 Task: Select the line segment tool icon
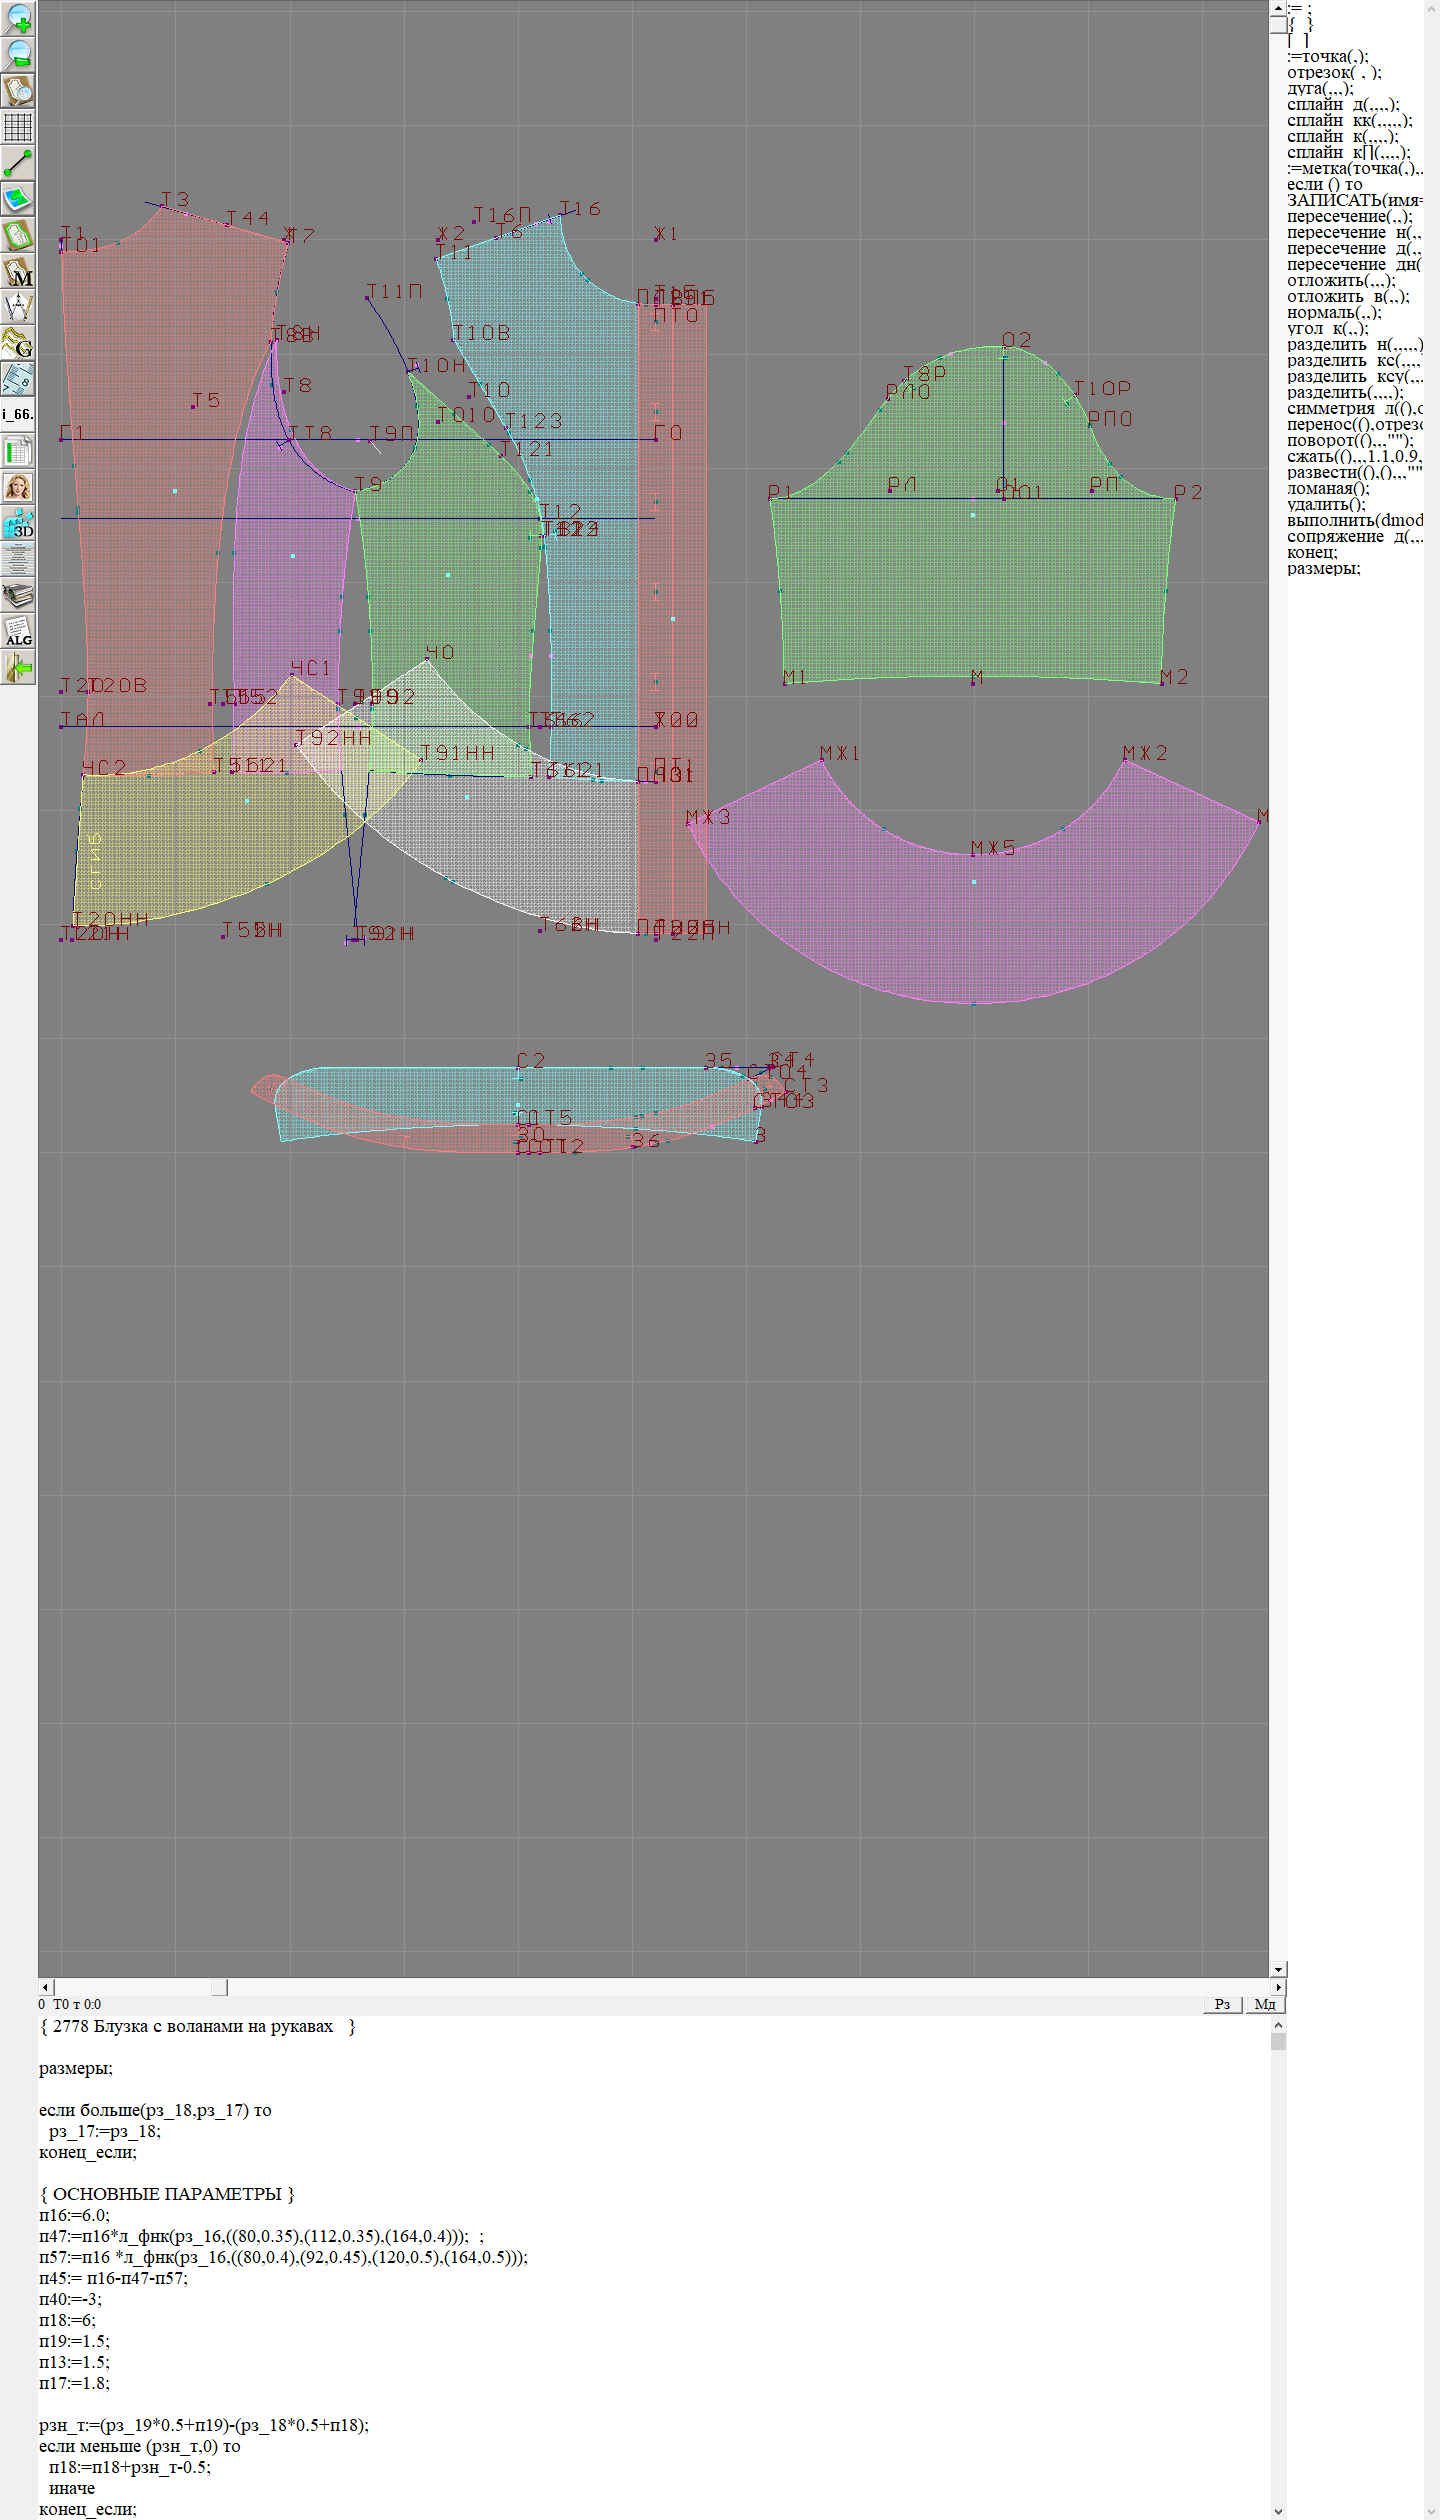[x=18, y=163]
